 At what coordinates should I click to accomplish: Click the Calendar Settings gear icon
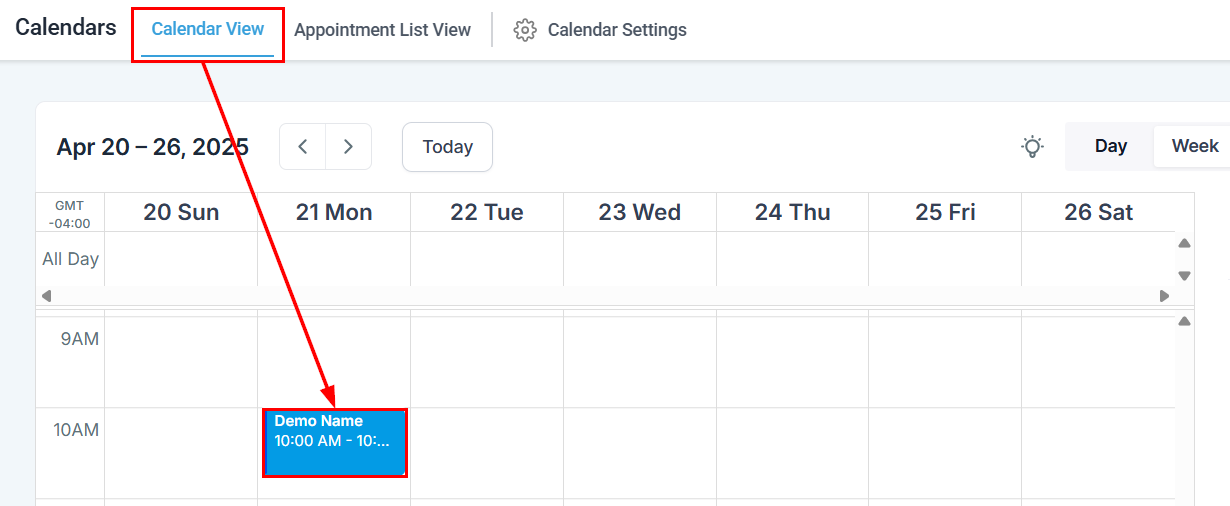[x=525, y=30]
